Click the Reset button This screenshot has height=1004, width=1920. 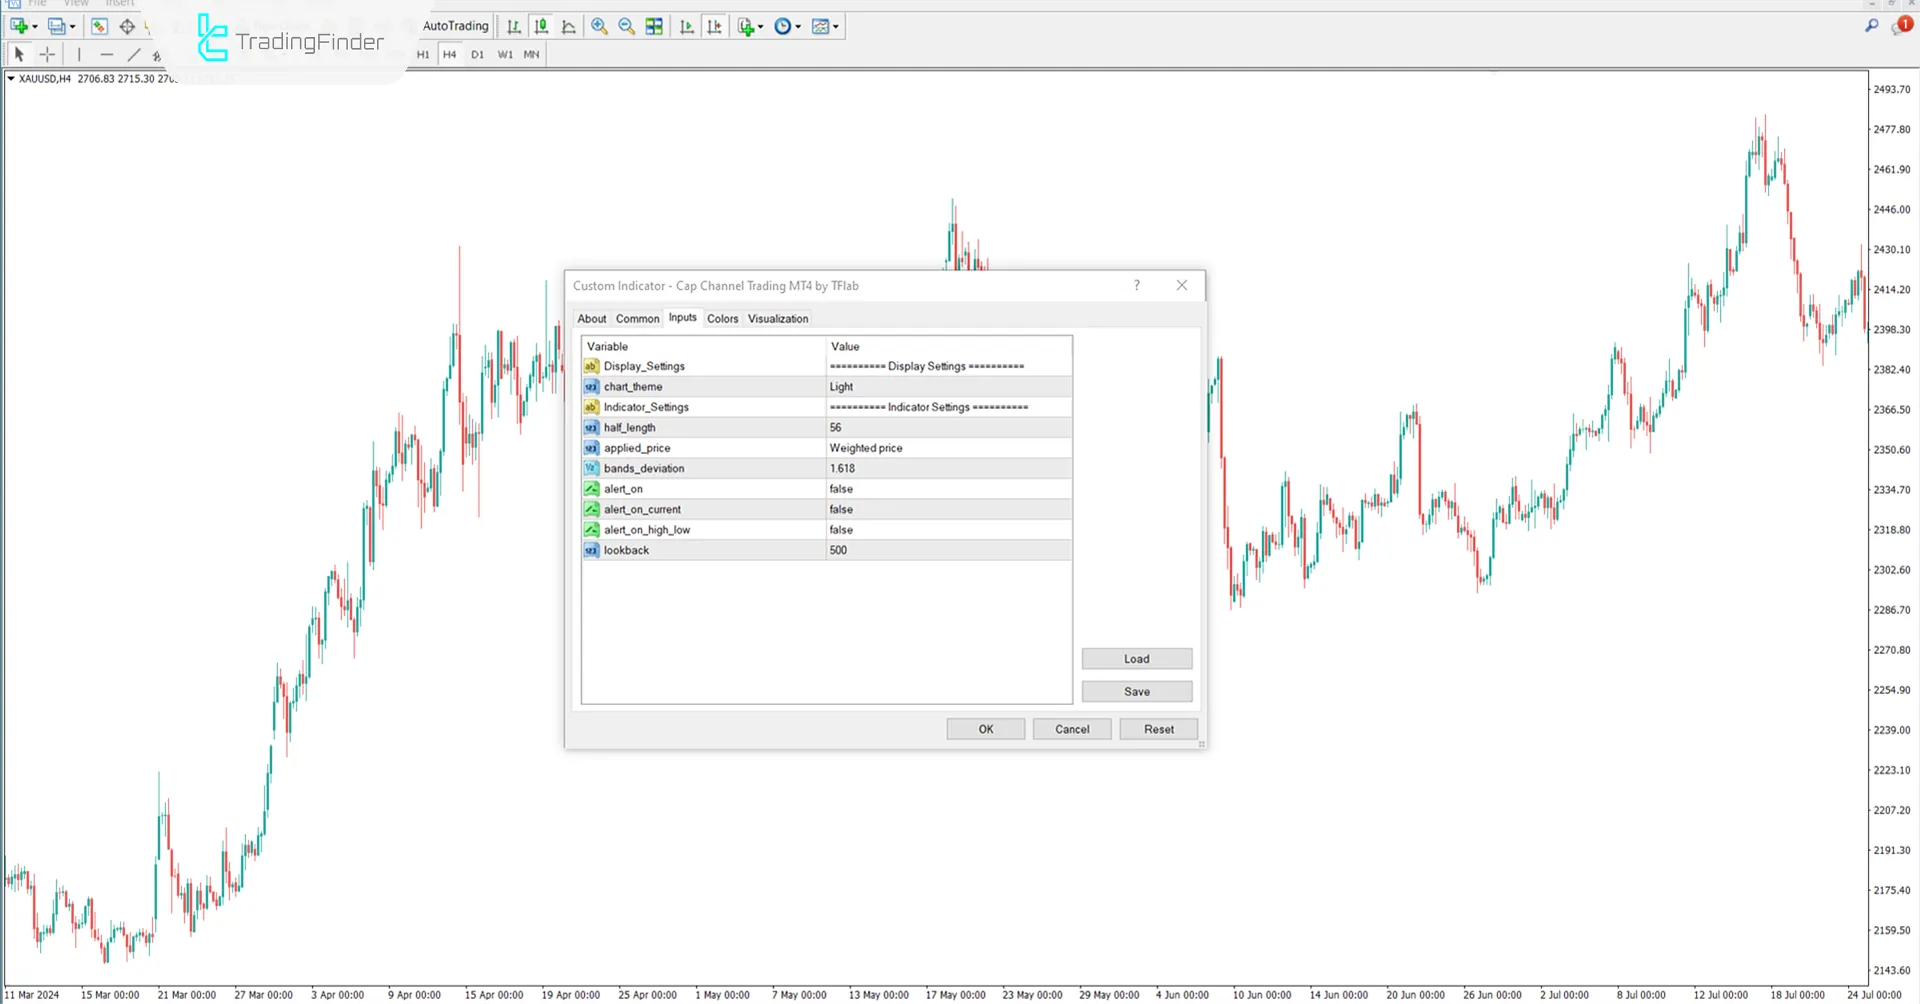[x=1158, y=730]
